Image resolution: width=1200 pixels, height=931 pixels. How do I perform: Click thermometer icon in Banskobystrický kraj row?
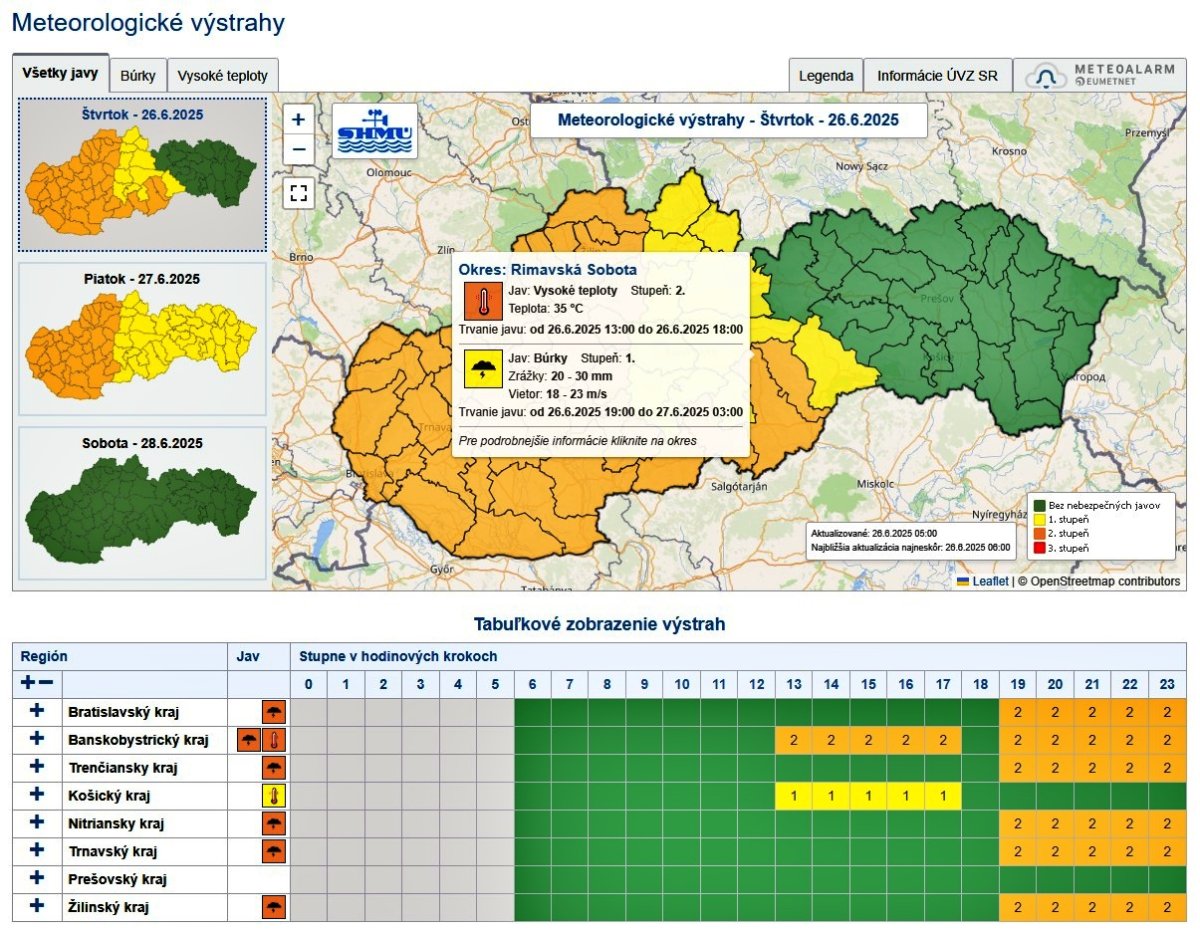point(273,740)
